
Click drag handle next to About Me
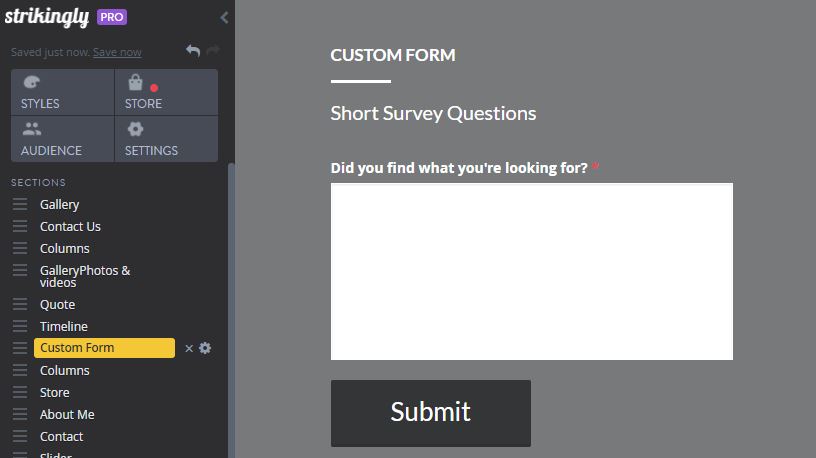(x=20, y=414)
